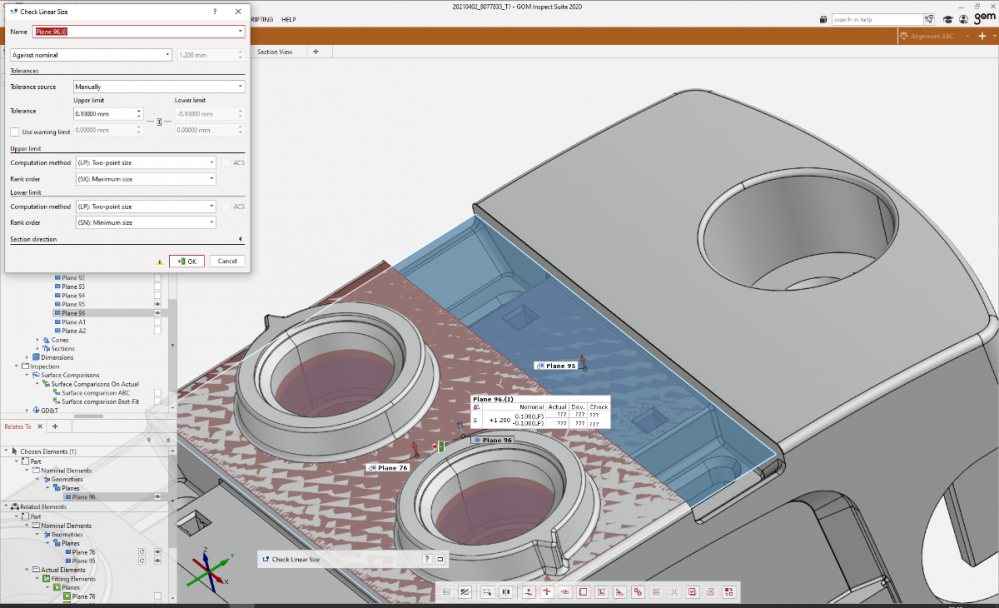Confirm dialog with the OK button
The width and height of the screenshot is (999, 608).
click(x=187, y=261)
